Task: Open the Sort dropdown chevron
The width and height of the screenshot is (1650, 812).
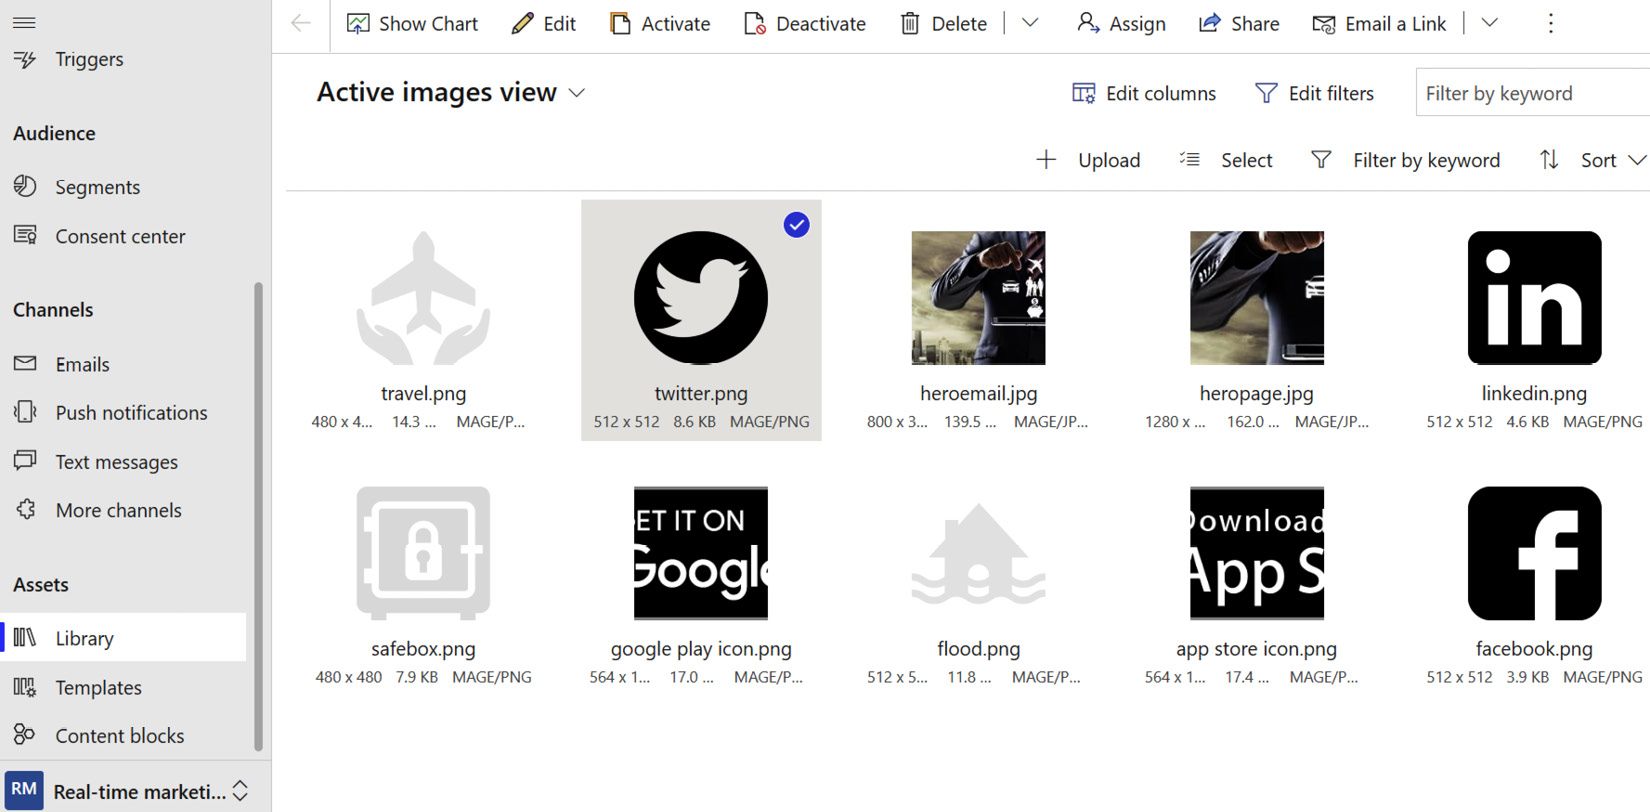Action: [x=1637, y=160]
